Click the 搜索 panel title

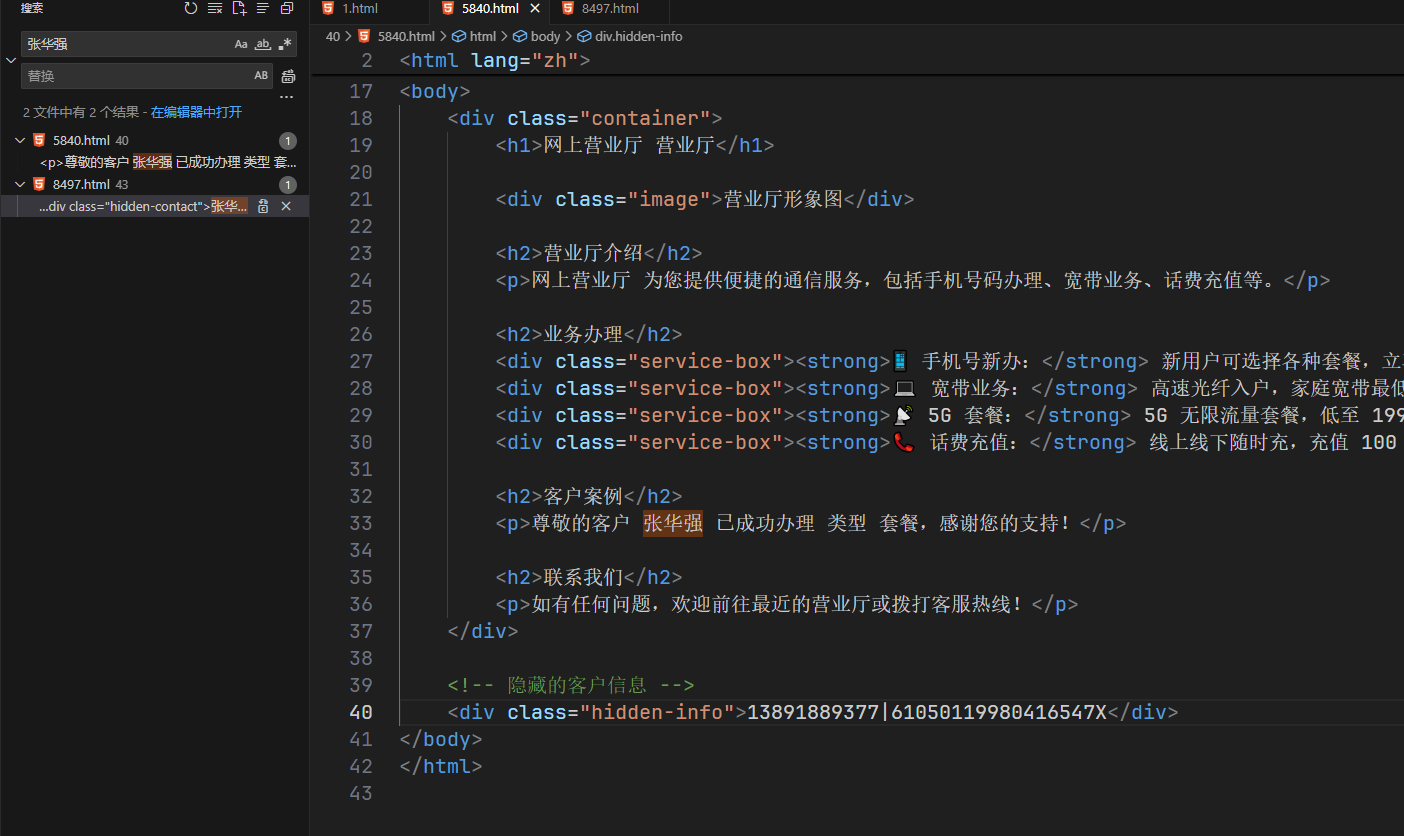32,8
